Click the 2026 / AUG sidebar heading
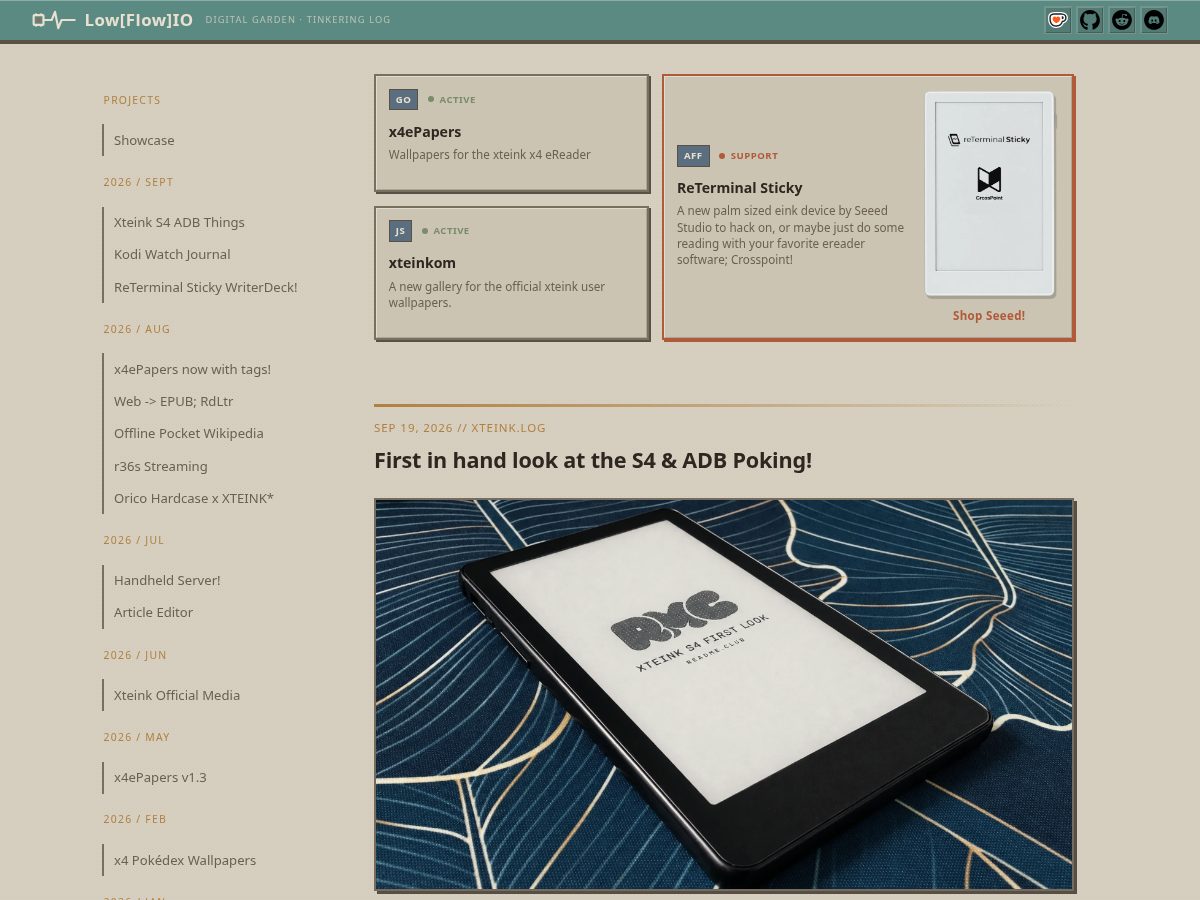 coord(137,329)
